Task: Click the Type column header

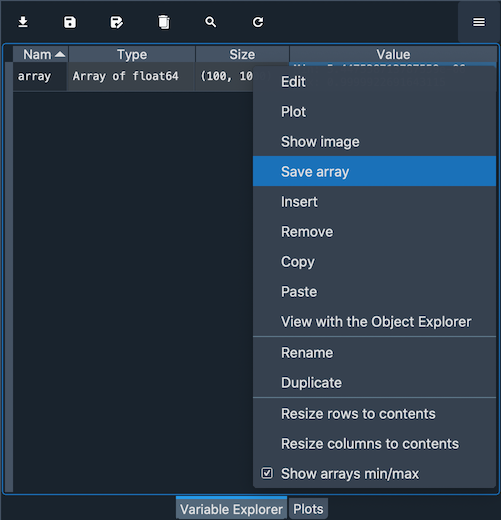Action: click(x=132, y=54)
